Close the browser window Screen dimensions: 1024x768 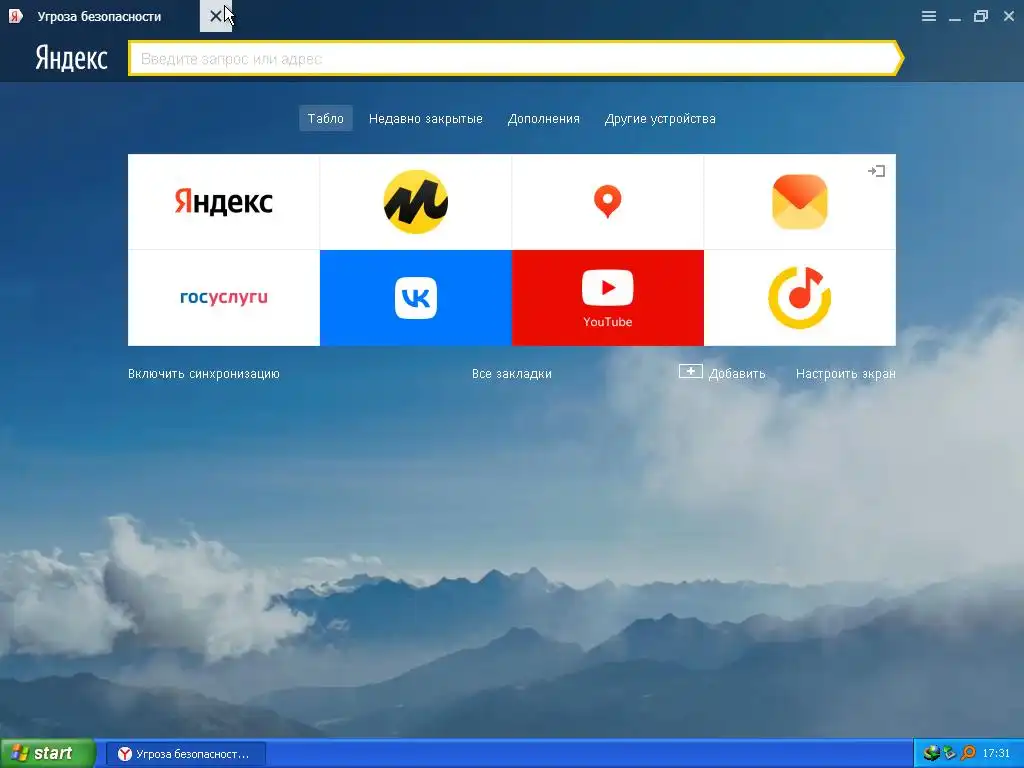[x=1009, y=16]
